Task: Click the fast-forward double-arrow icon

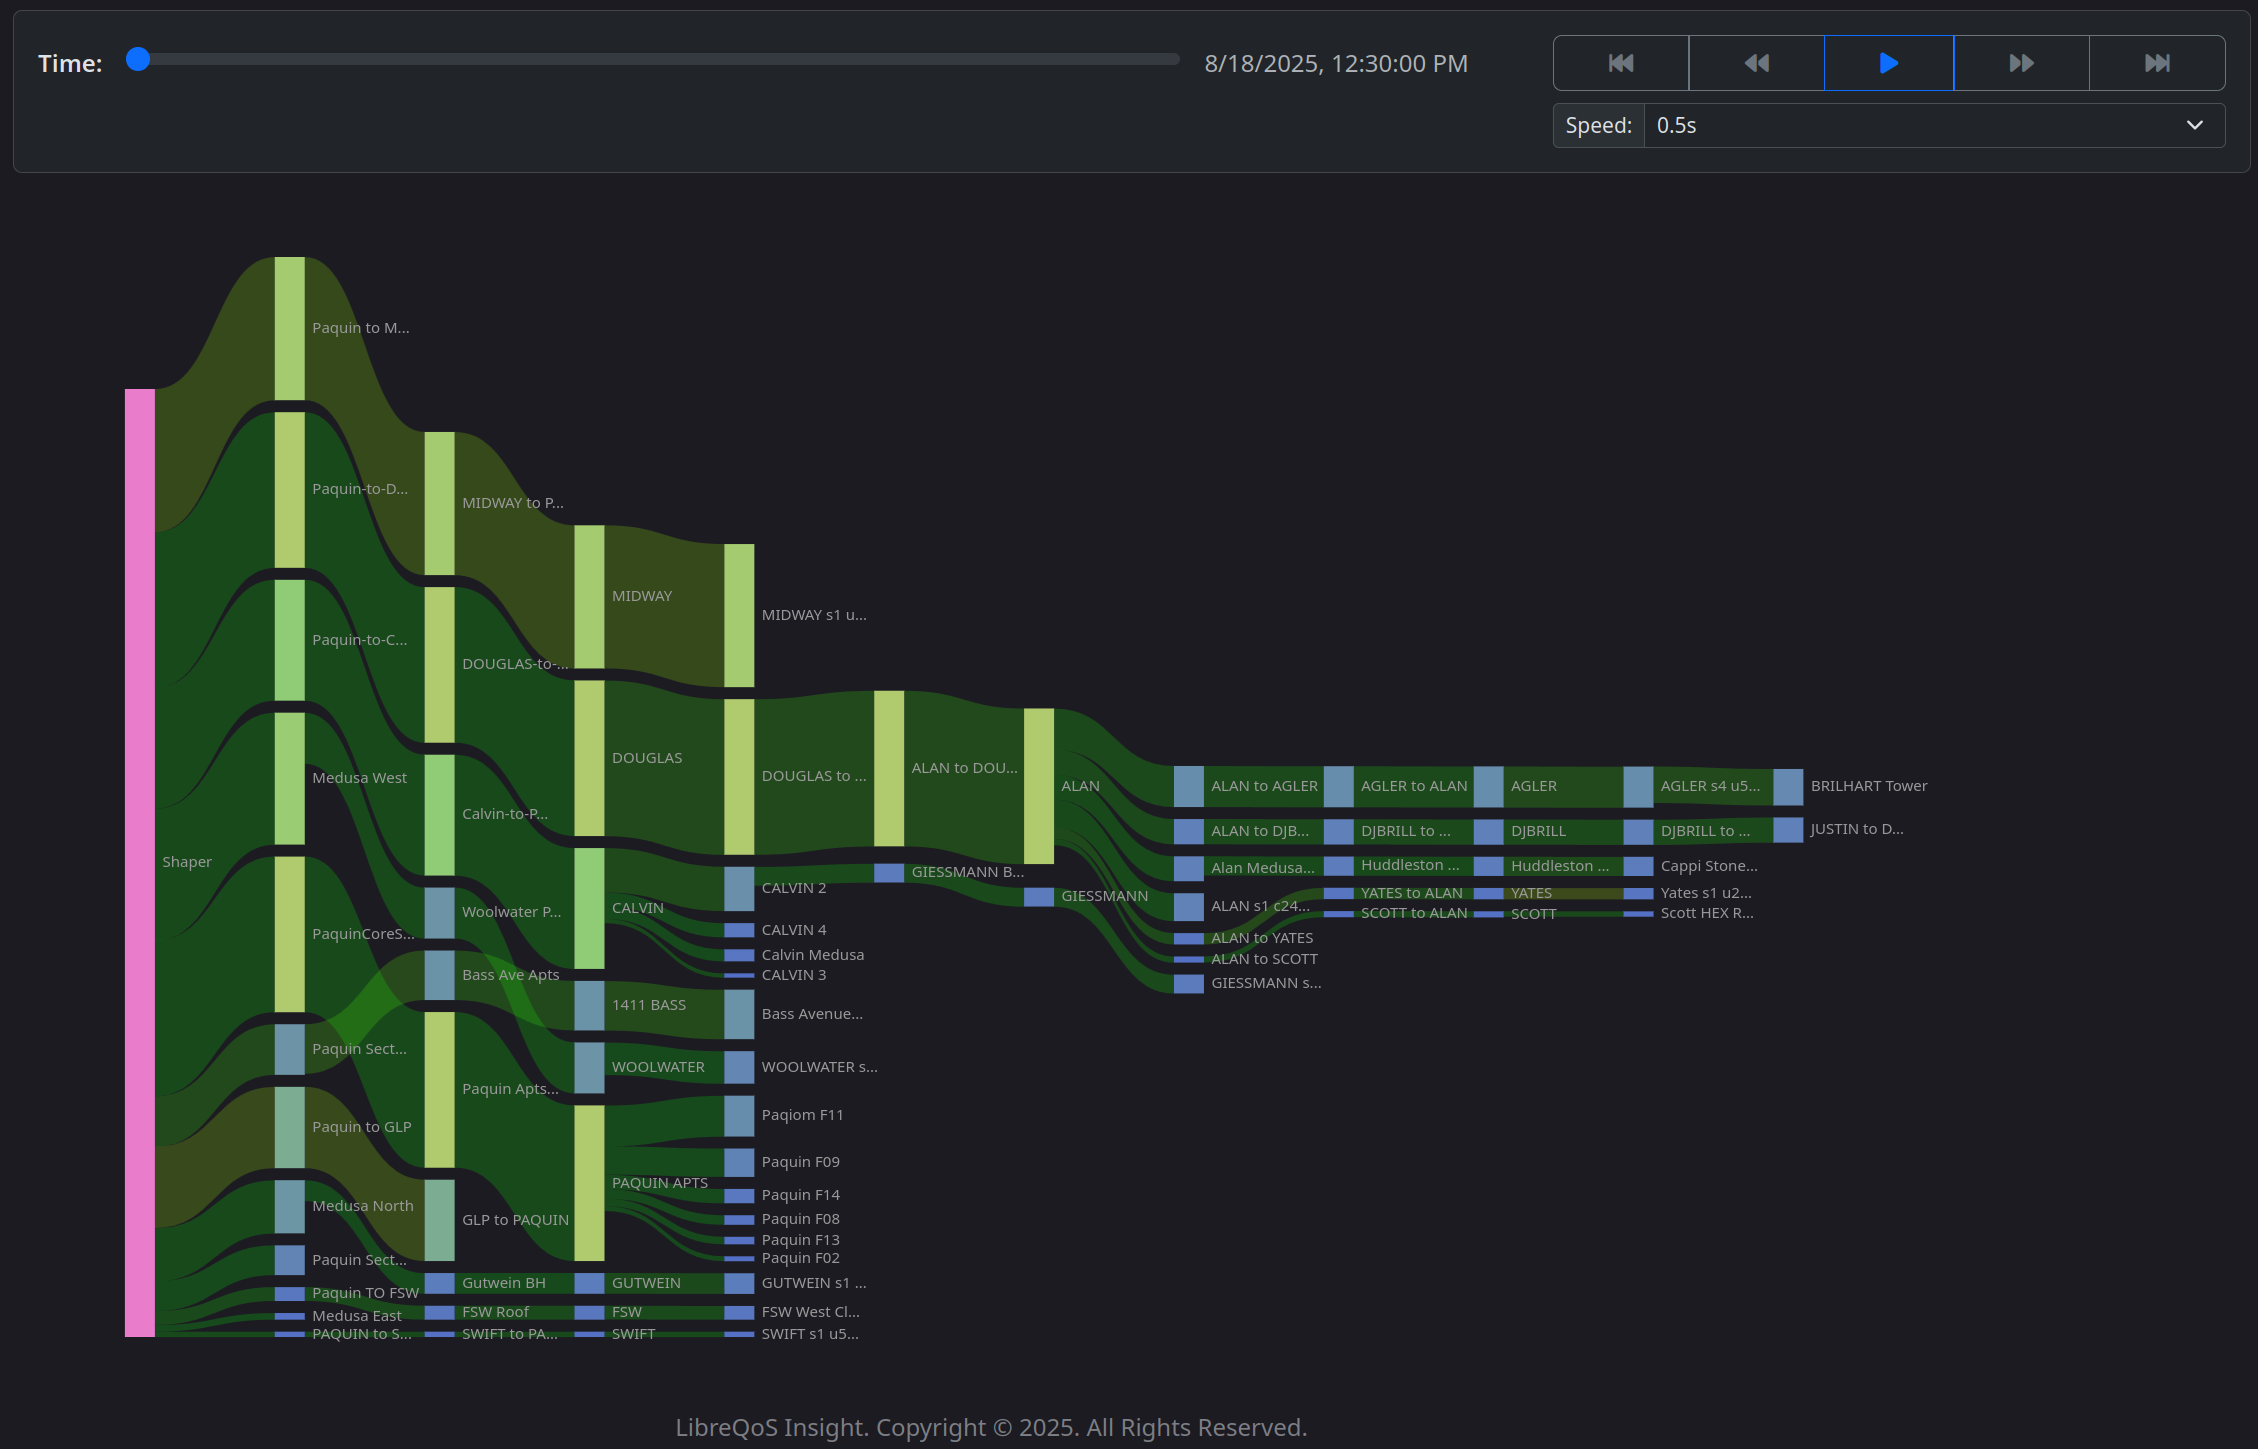Action: point(2021,63)
